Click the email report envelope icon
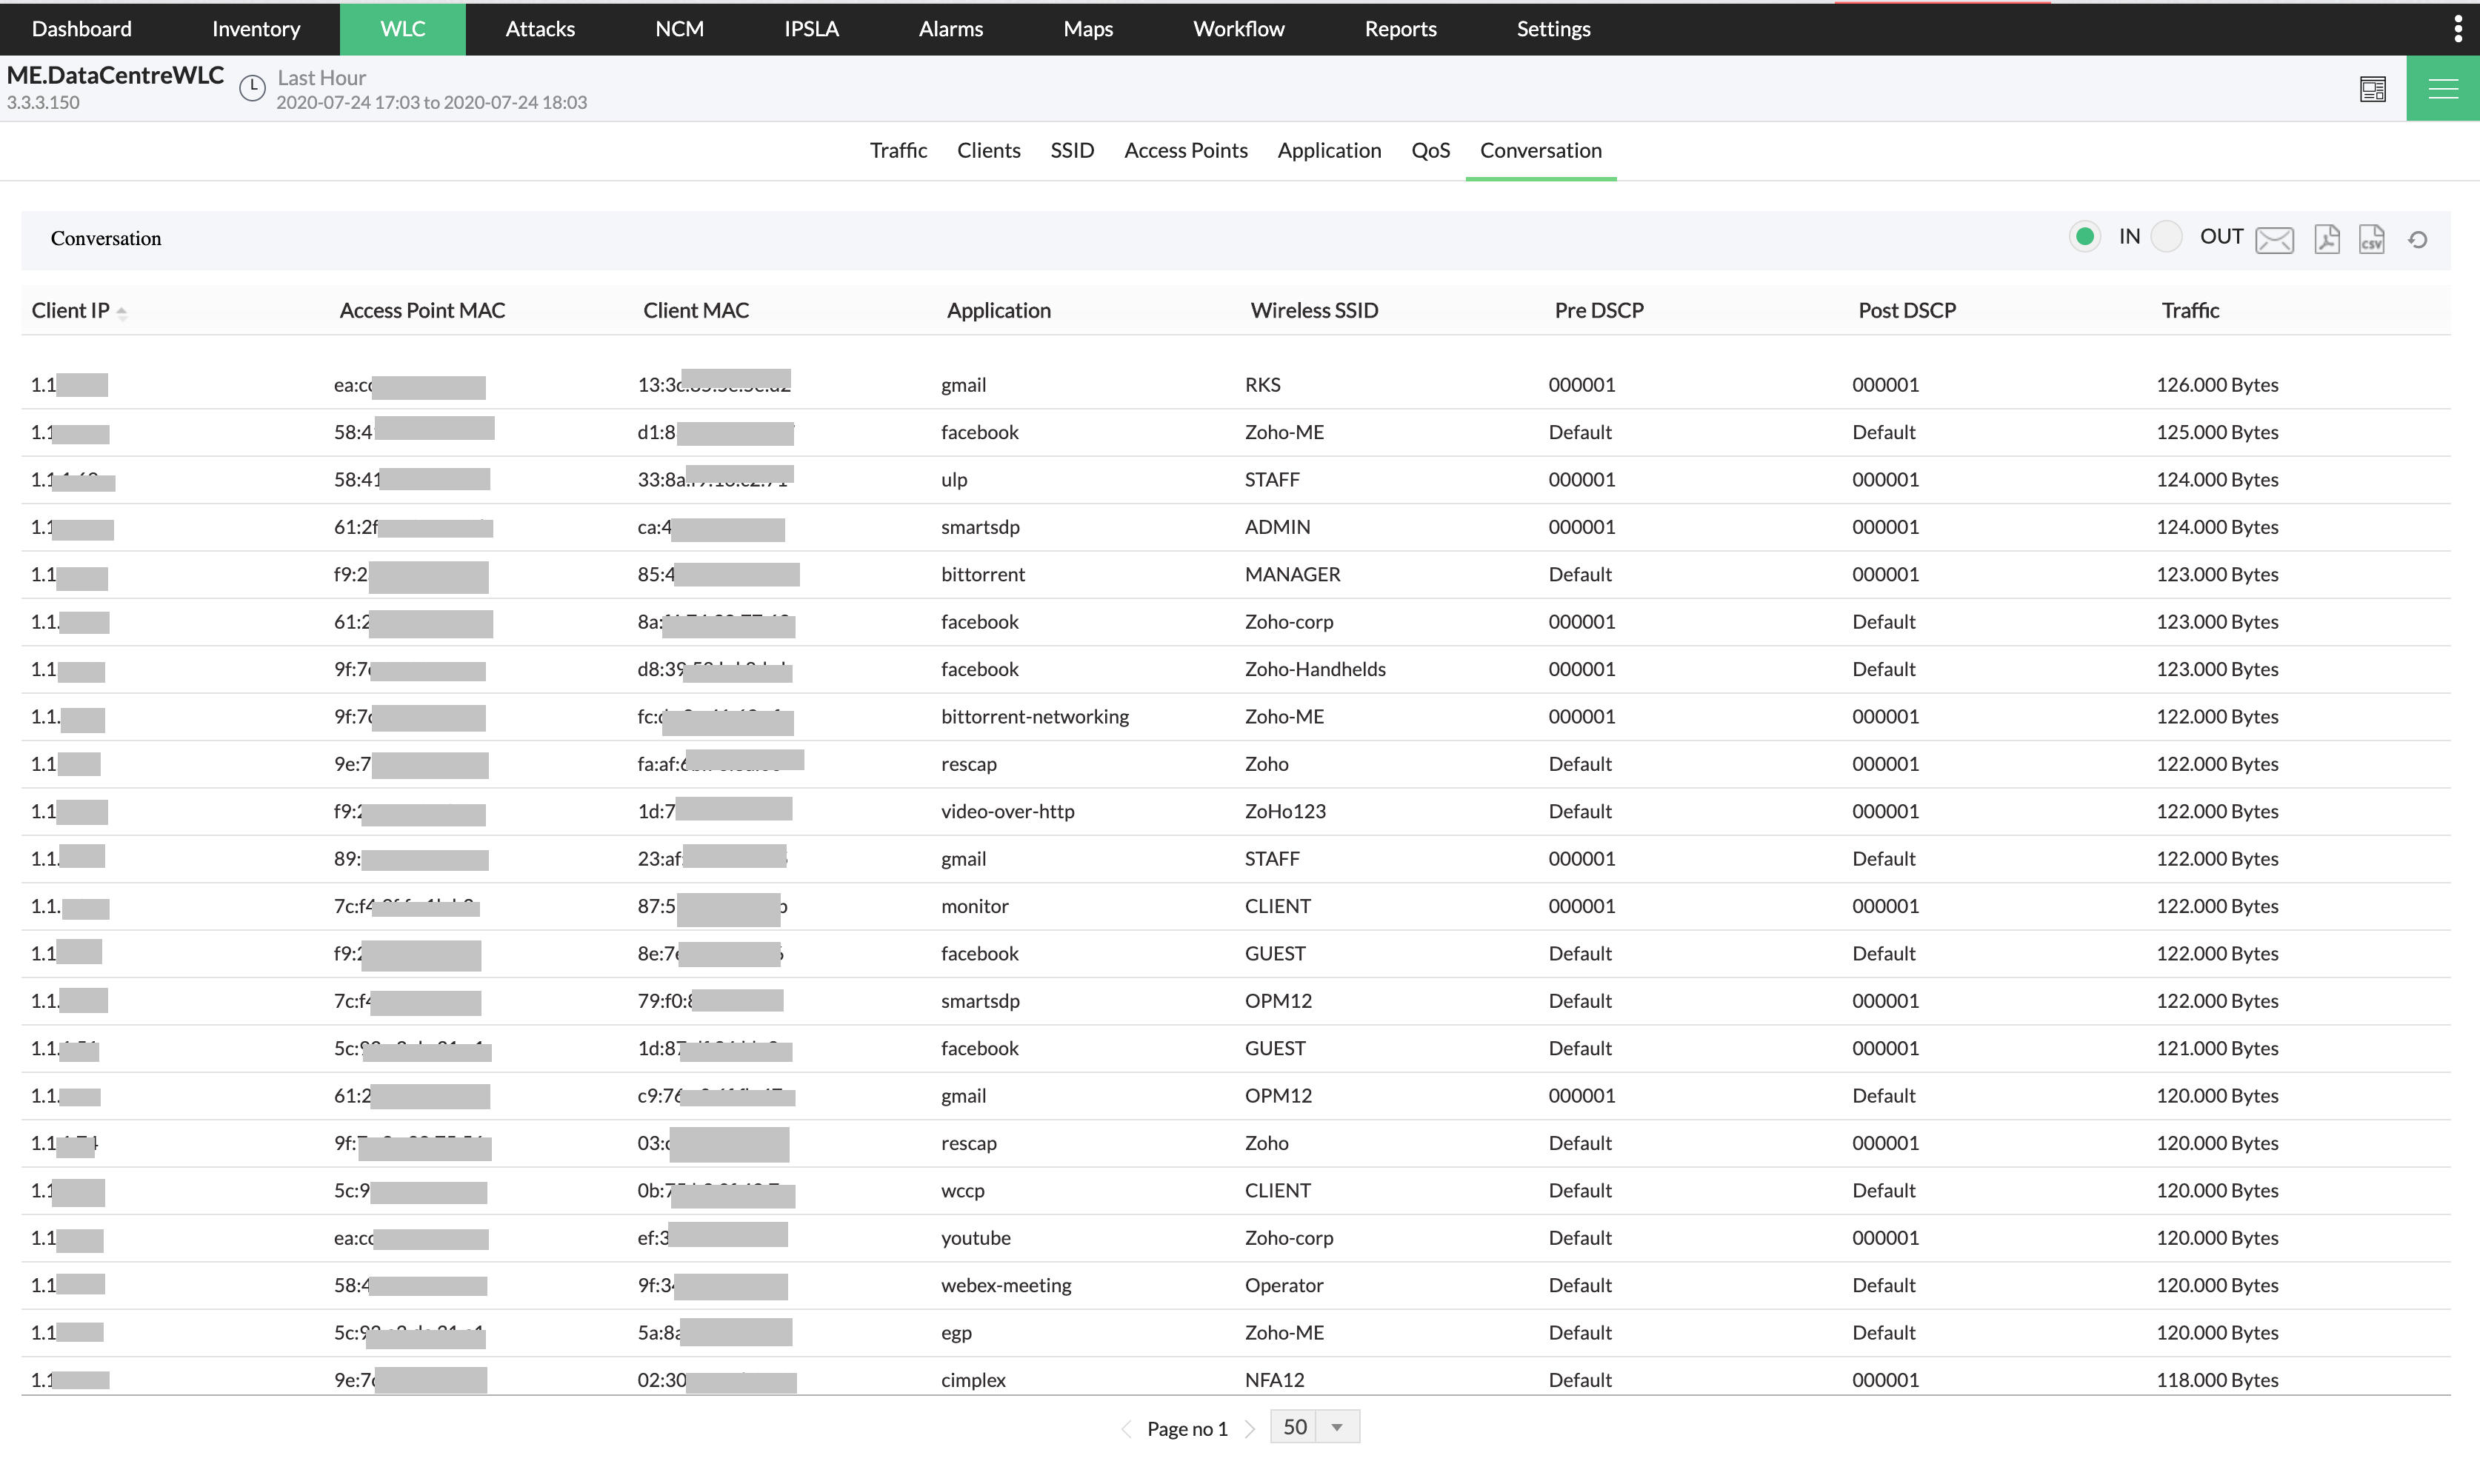 (2274, 239)
